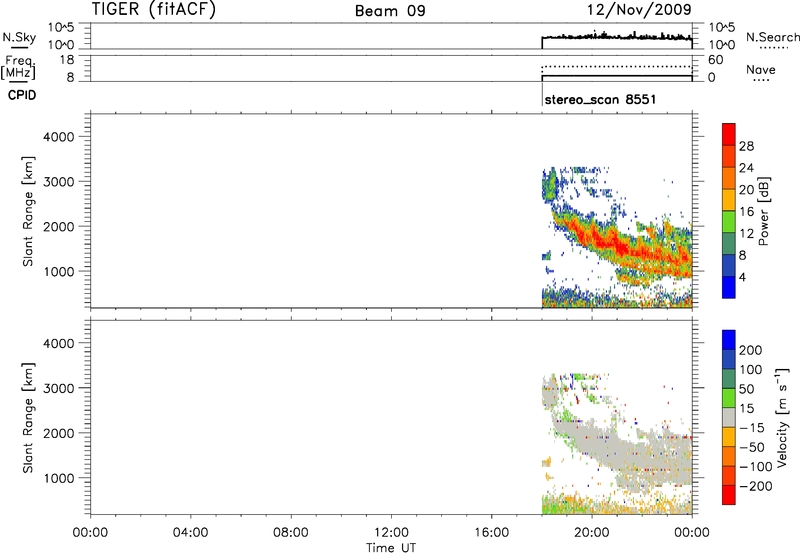Screen dimensions: 800x554
Task: Select the N.Search legend label
Action: click(x=773, y=36)
